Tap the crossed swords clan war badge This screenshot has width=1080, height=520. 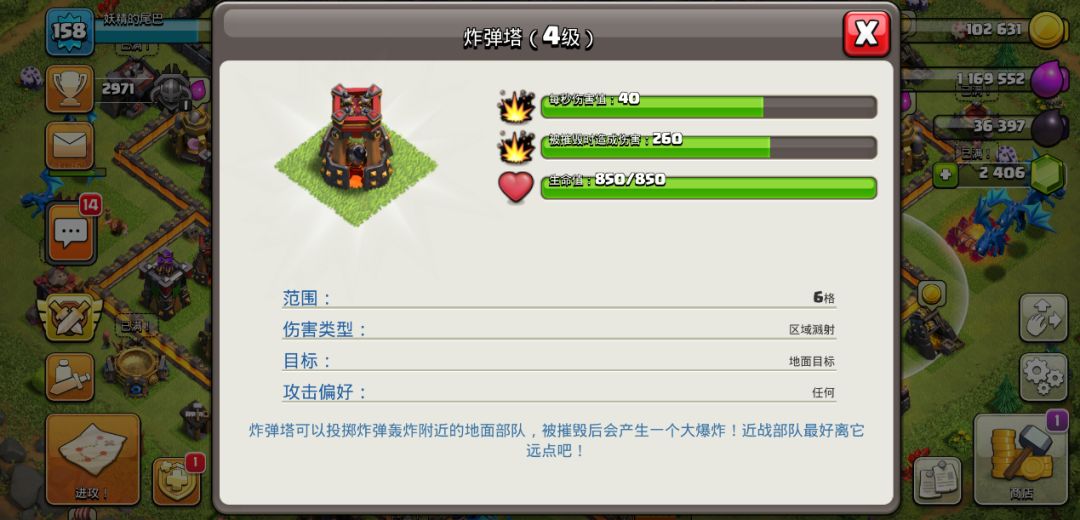click(x=70, y=317)
